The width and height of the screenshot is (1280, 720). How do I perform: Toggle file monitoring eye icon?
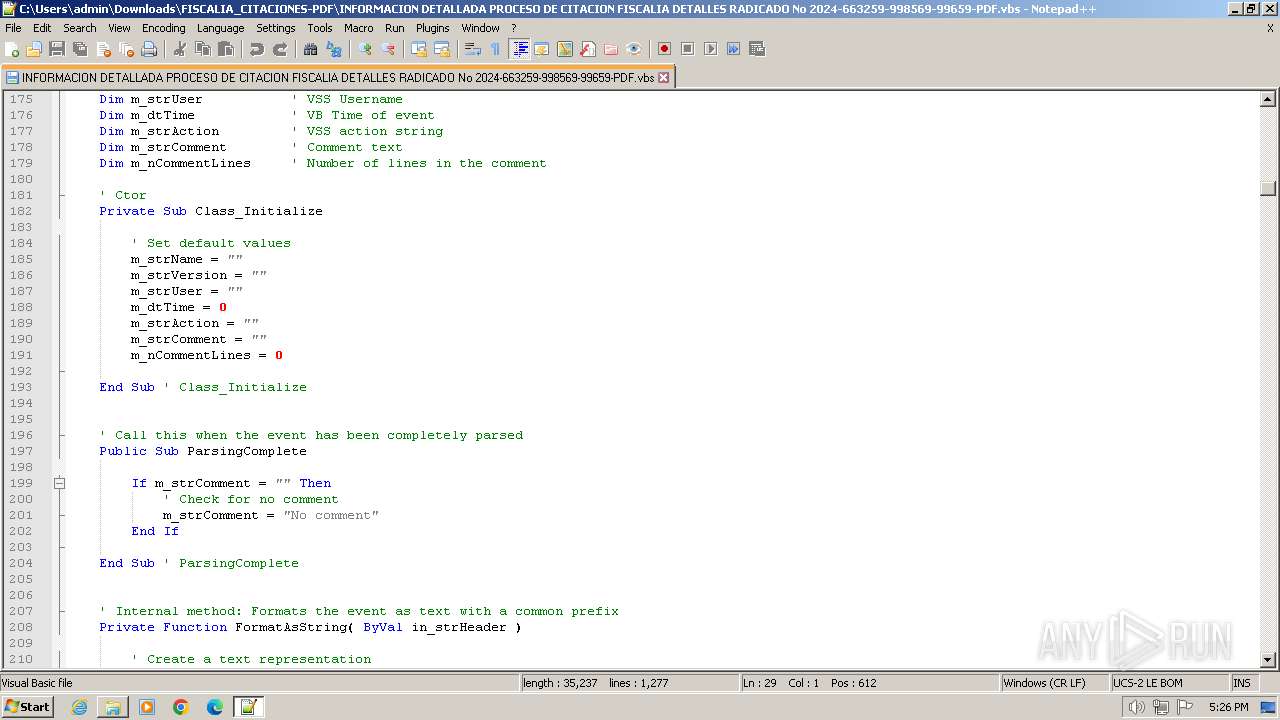tap(634, 49)
